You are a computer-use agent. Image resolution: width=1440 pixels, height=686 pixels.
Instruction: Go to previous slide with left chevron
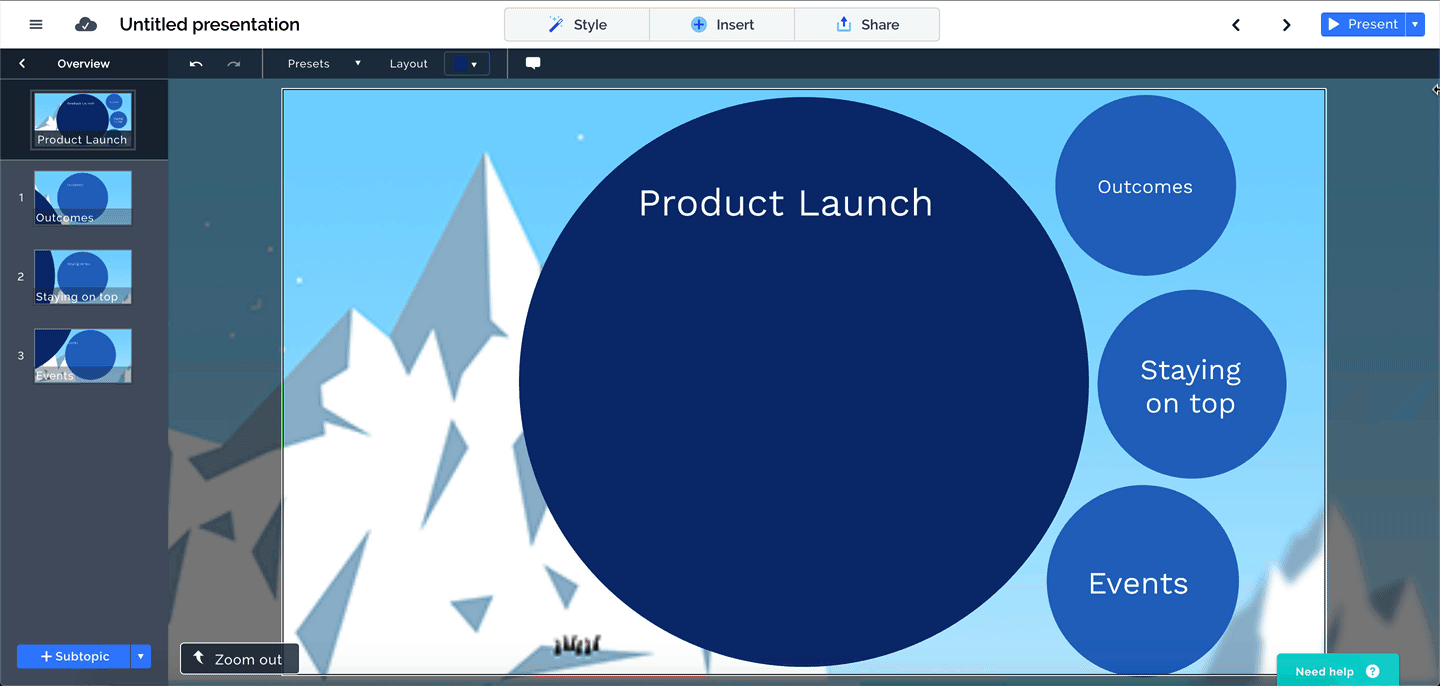point(1236,25)
